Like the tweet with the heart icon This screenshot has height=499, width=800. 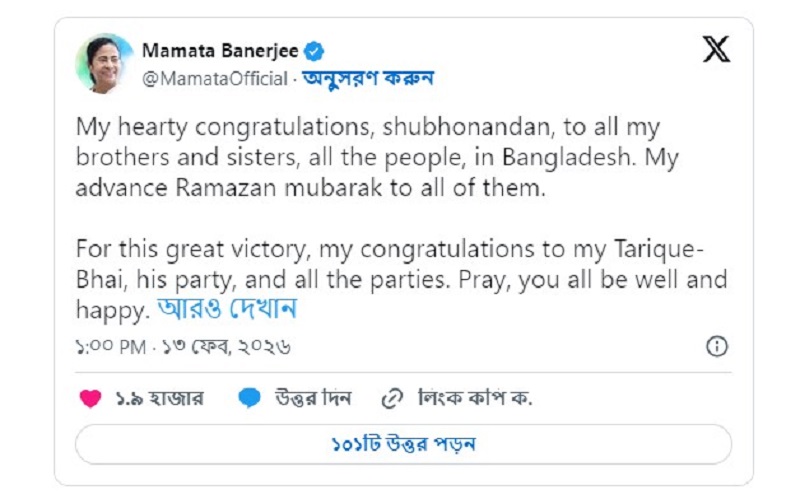tap(90, 398)
